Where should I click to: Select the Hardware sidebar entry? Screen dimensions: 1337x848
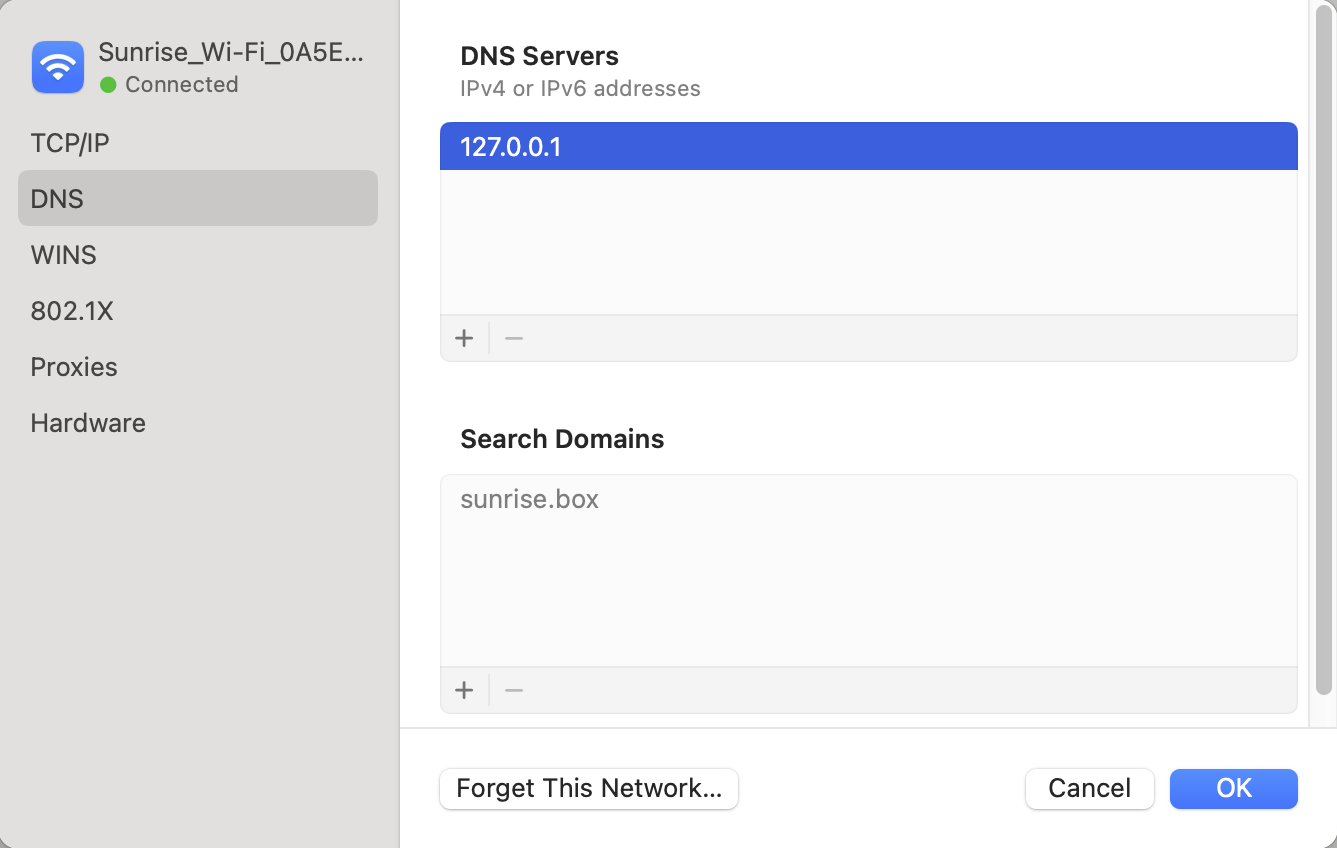coord(88,423)
